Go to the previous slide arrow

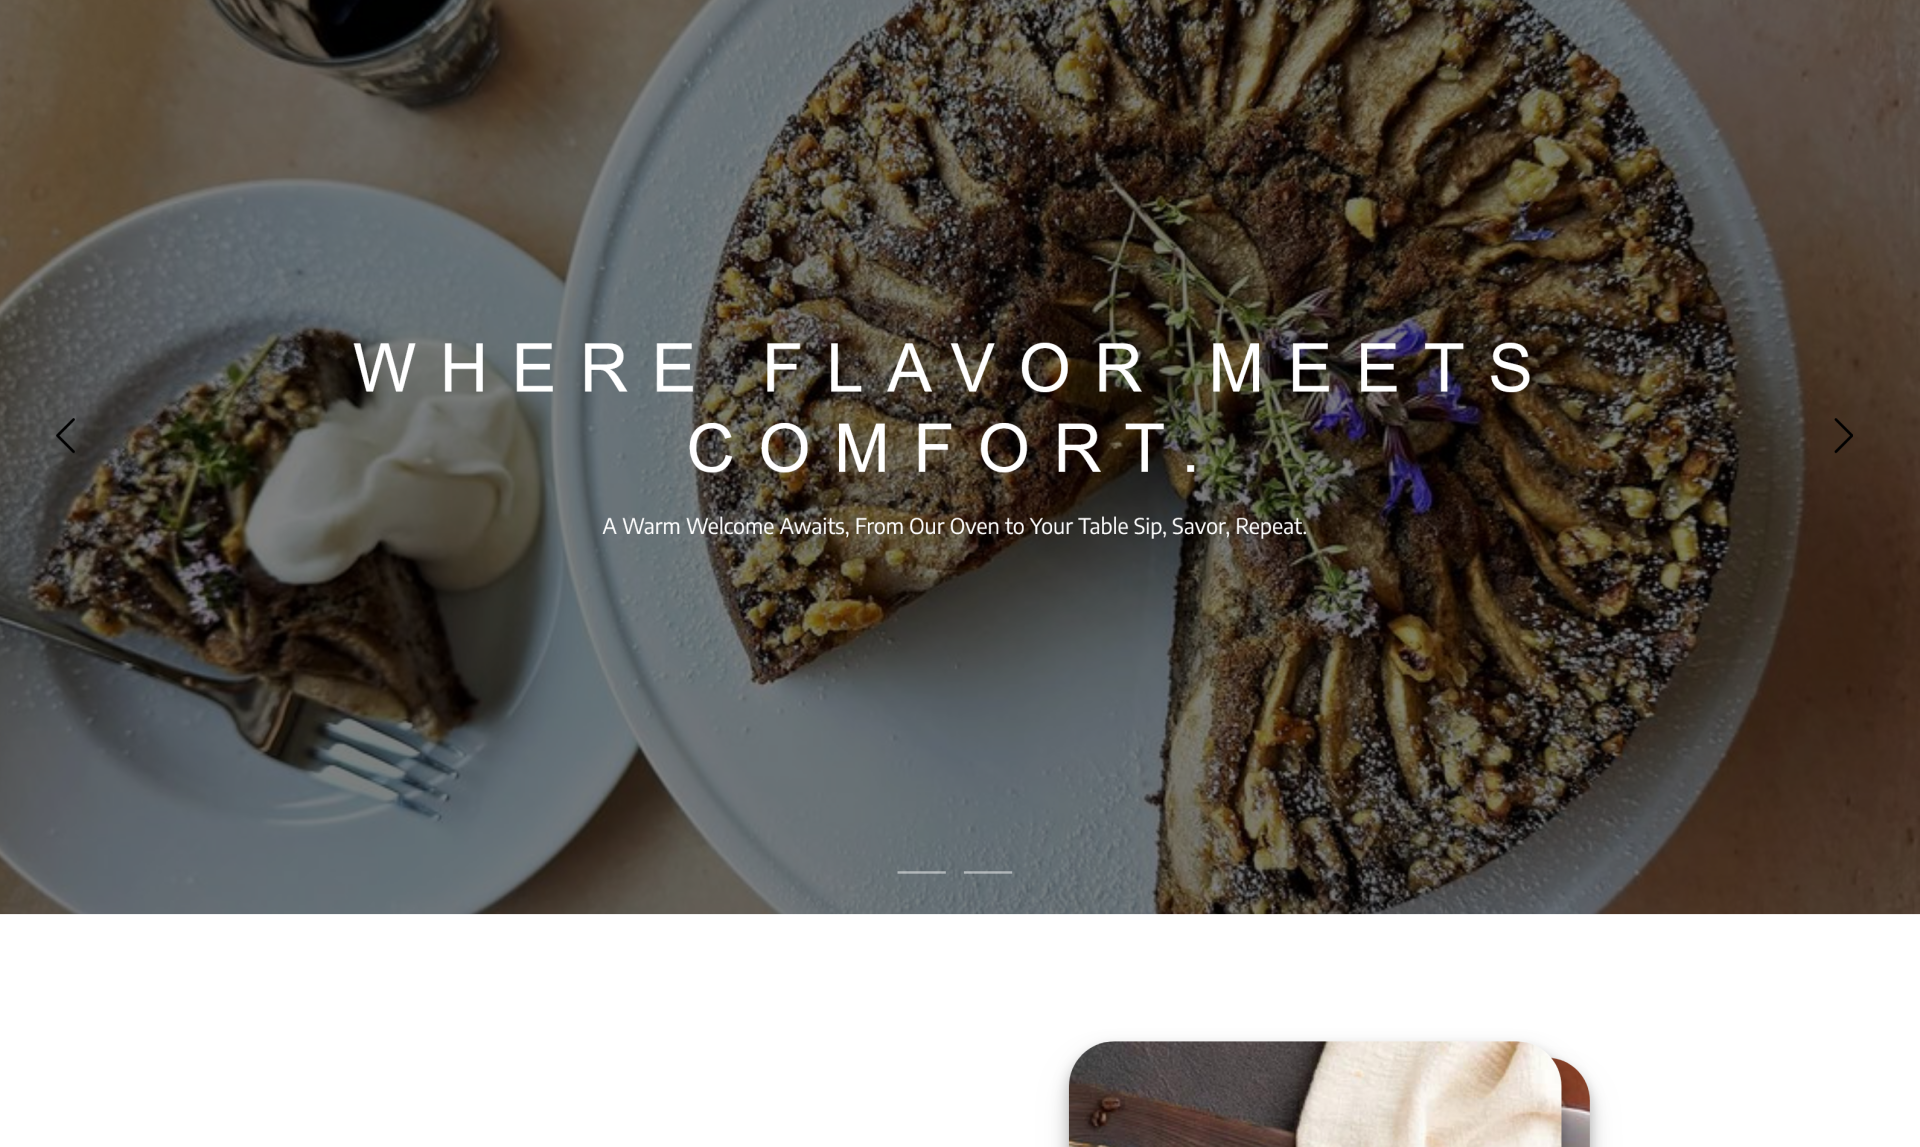(66, 436)
